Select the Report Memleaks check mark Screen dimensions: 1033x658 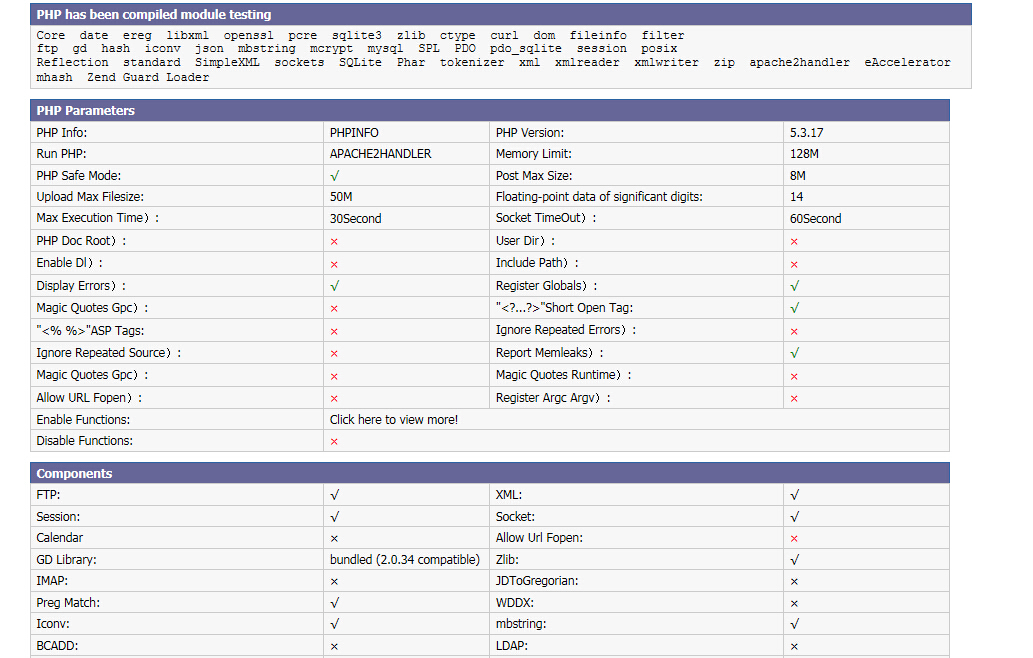794,353
